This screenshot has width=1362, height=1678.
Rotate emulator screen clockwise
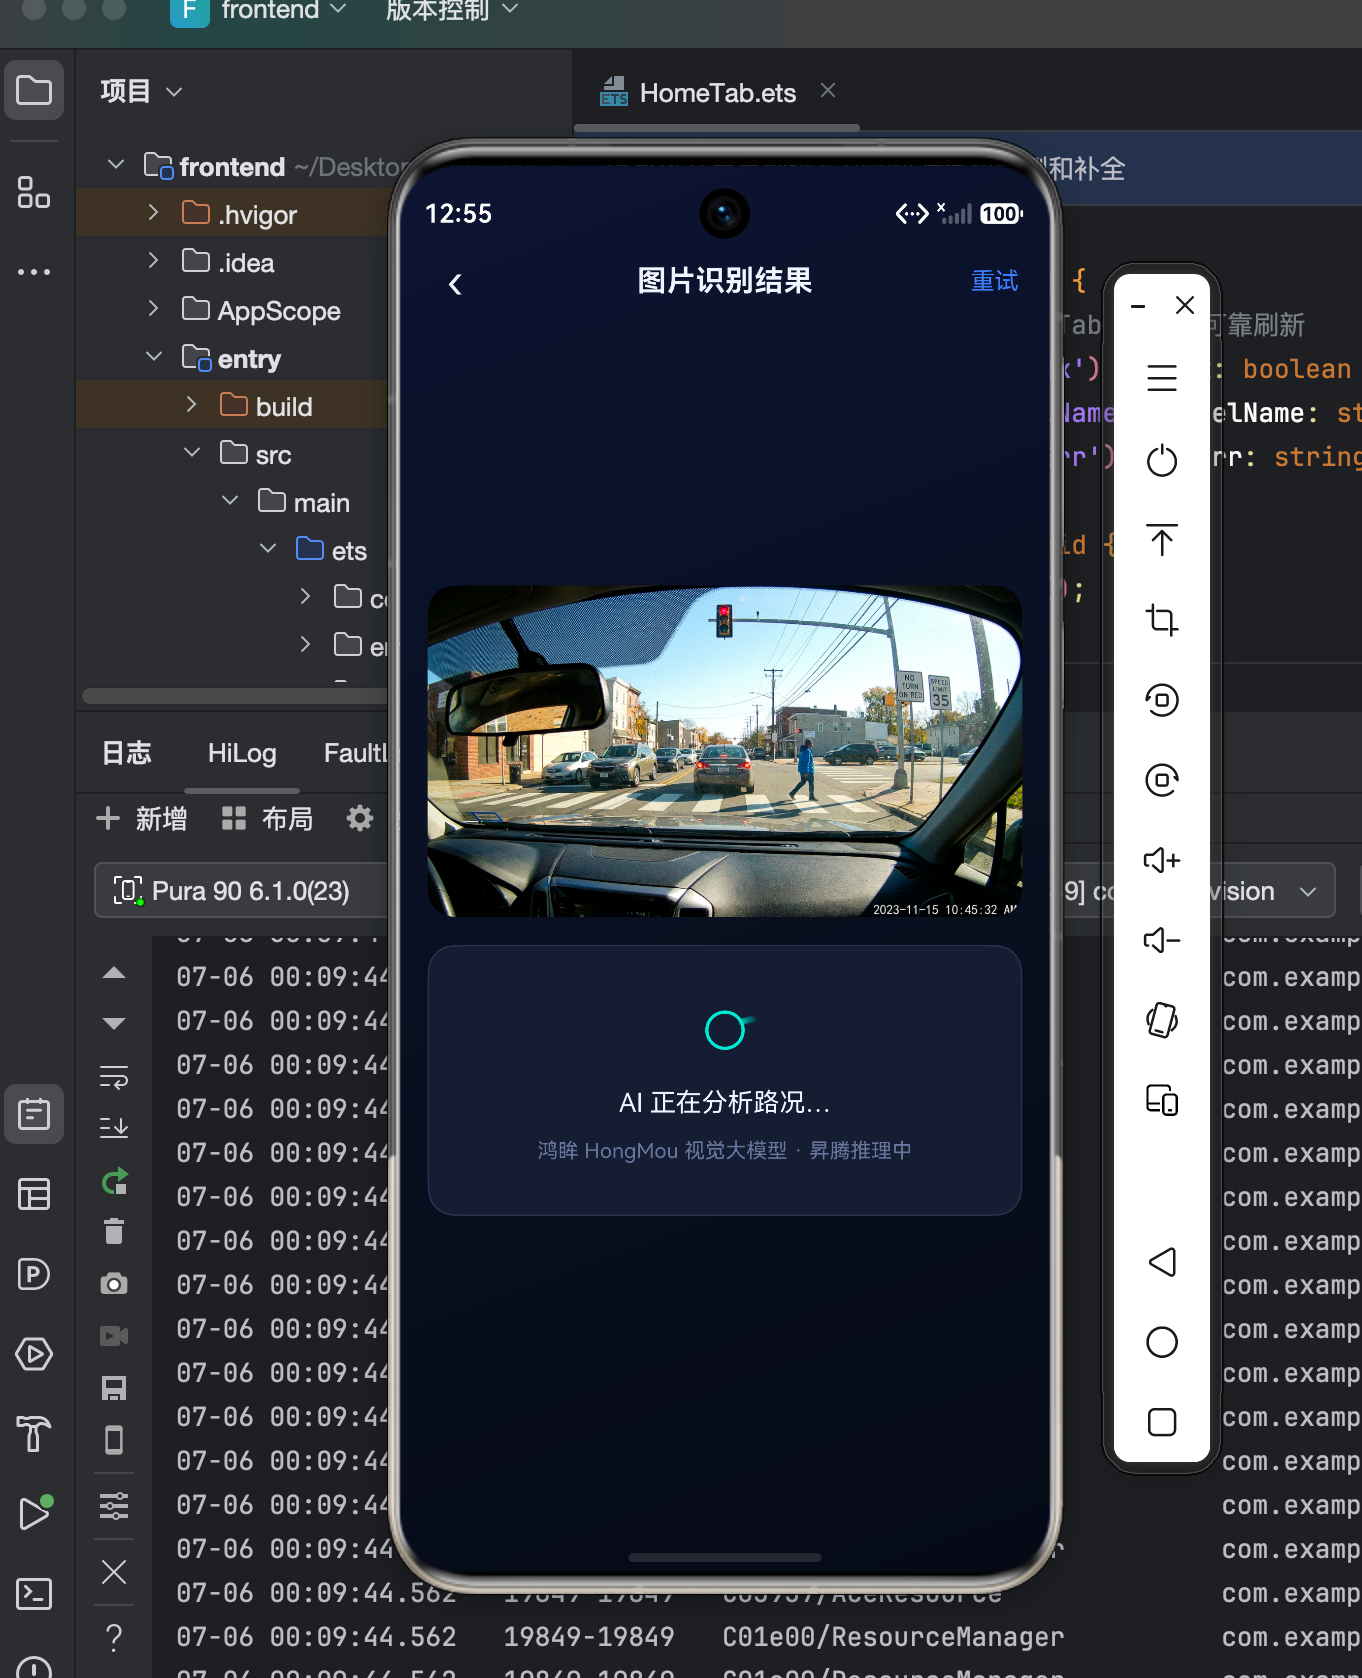click(1162, 780)
